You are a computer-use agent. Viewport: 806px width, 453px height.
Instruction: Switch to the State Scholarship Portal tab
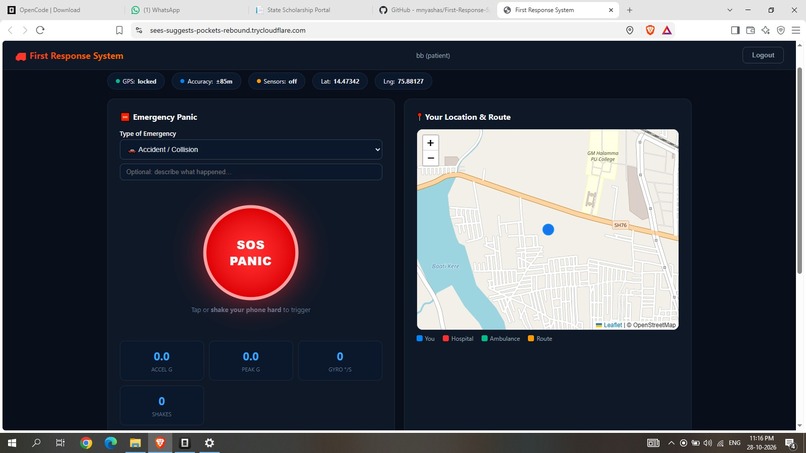310,10
